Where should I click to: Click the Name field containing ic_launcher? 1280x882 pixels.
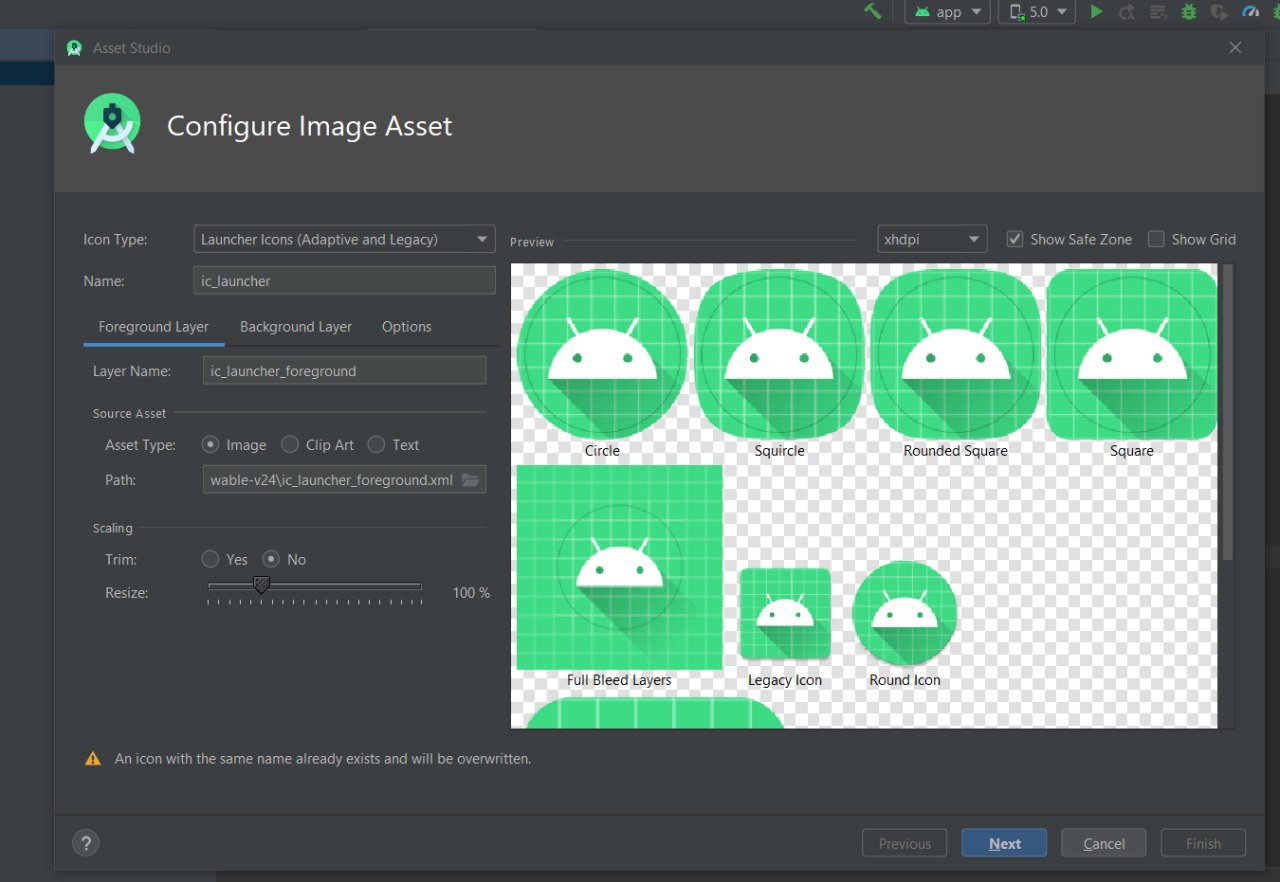point(344,281)
